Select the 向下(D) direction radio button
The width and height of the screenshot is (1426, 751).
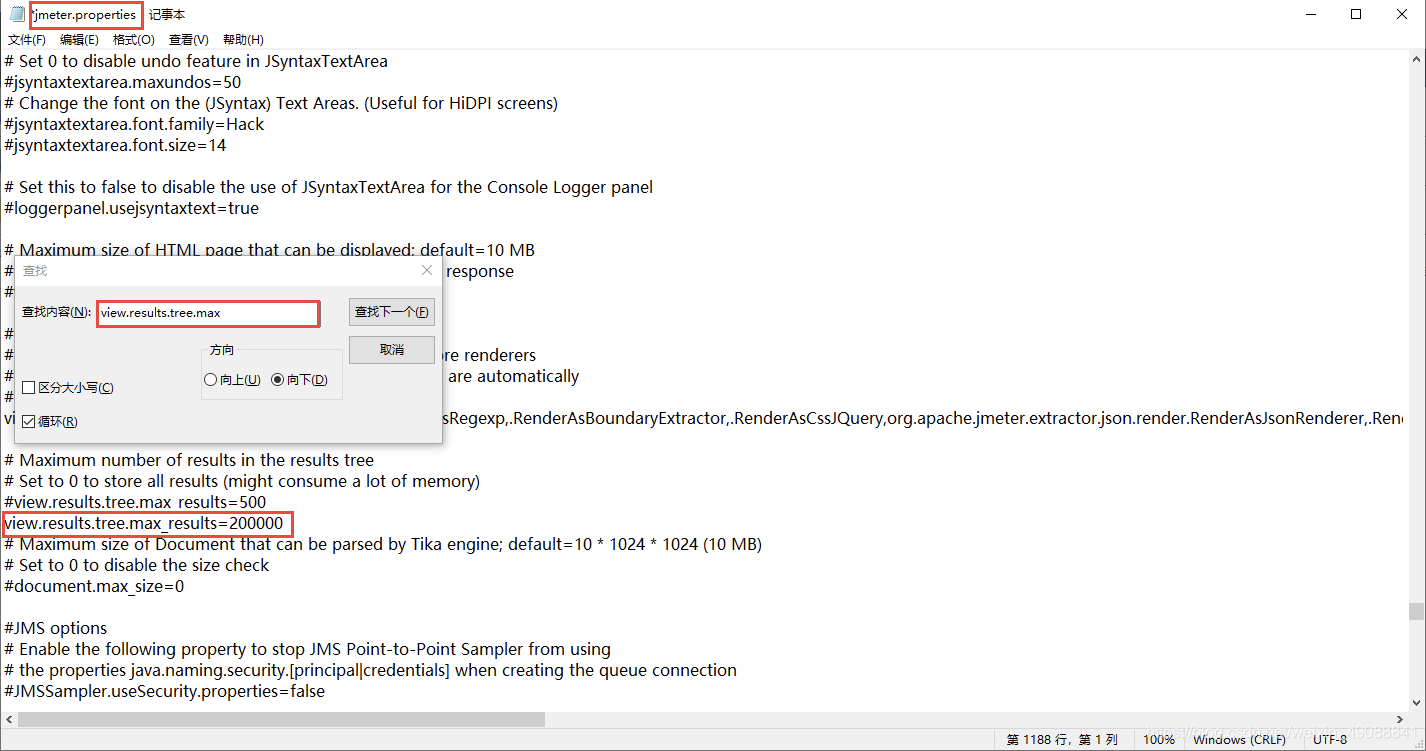[x=278, y=380]
